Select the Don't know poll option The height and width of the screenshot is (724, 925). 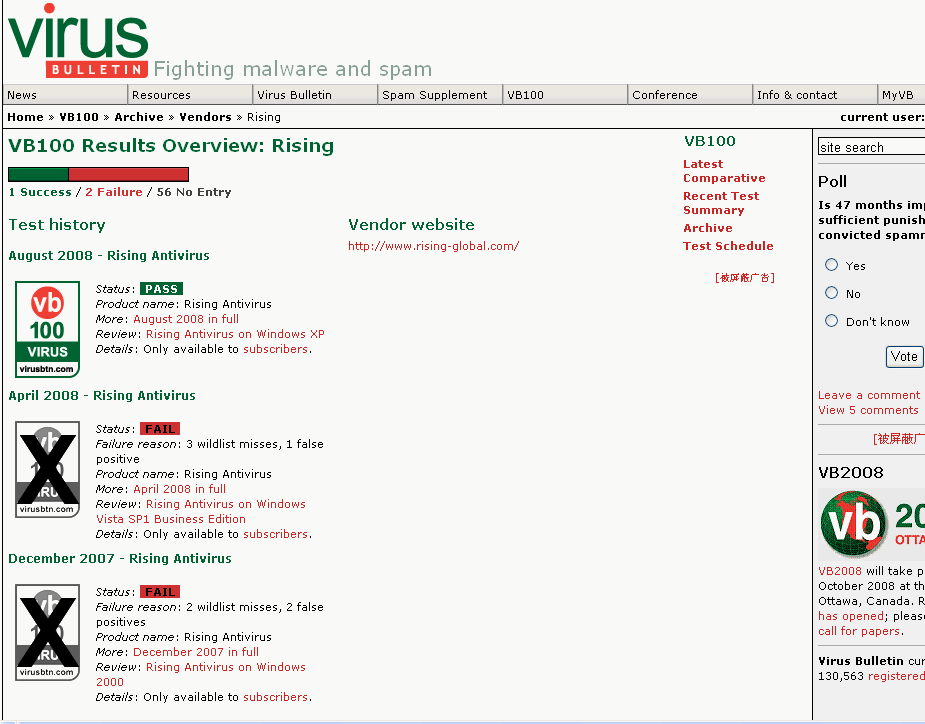tap(831, 320)
